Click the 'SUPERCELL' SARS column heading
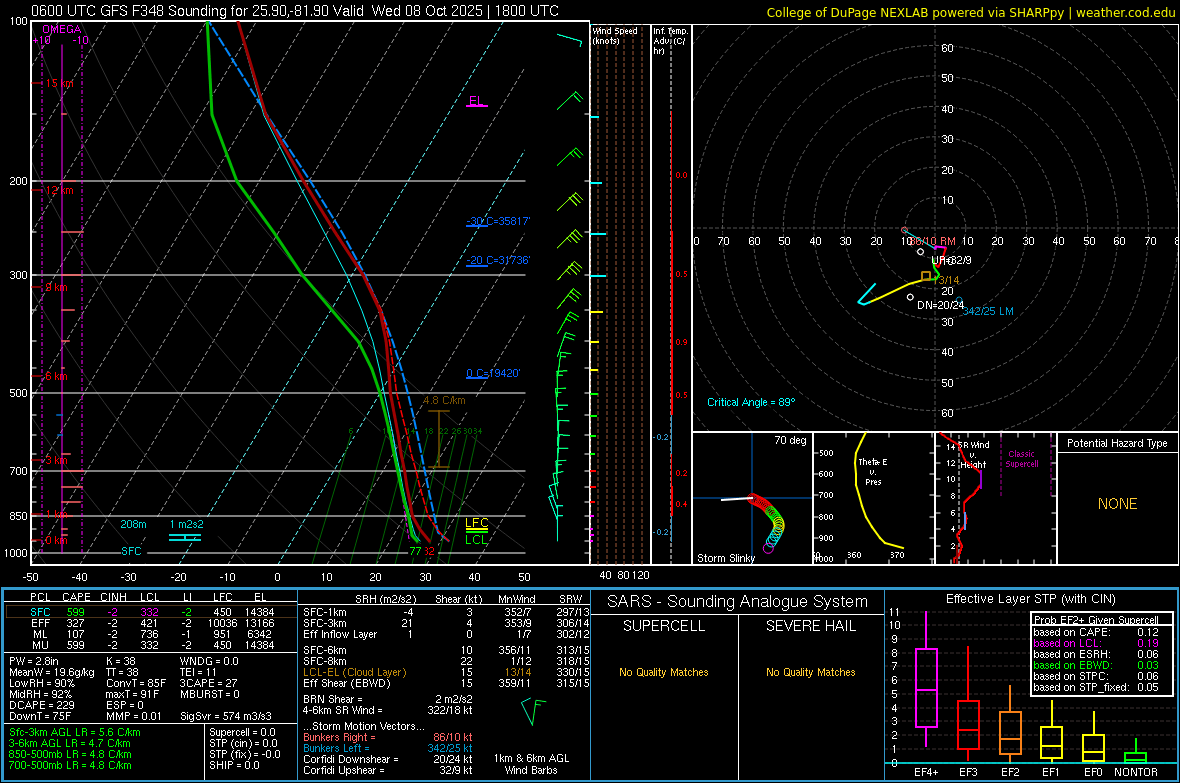The image size is (1180, 783). [x=664, y=626]
